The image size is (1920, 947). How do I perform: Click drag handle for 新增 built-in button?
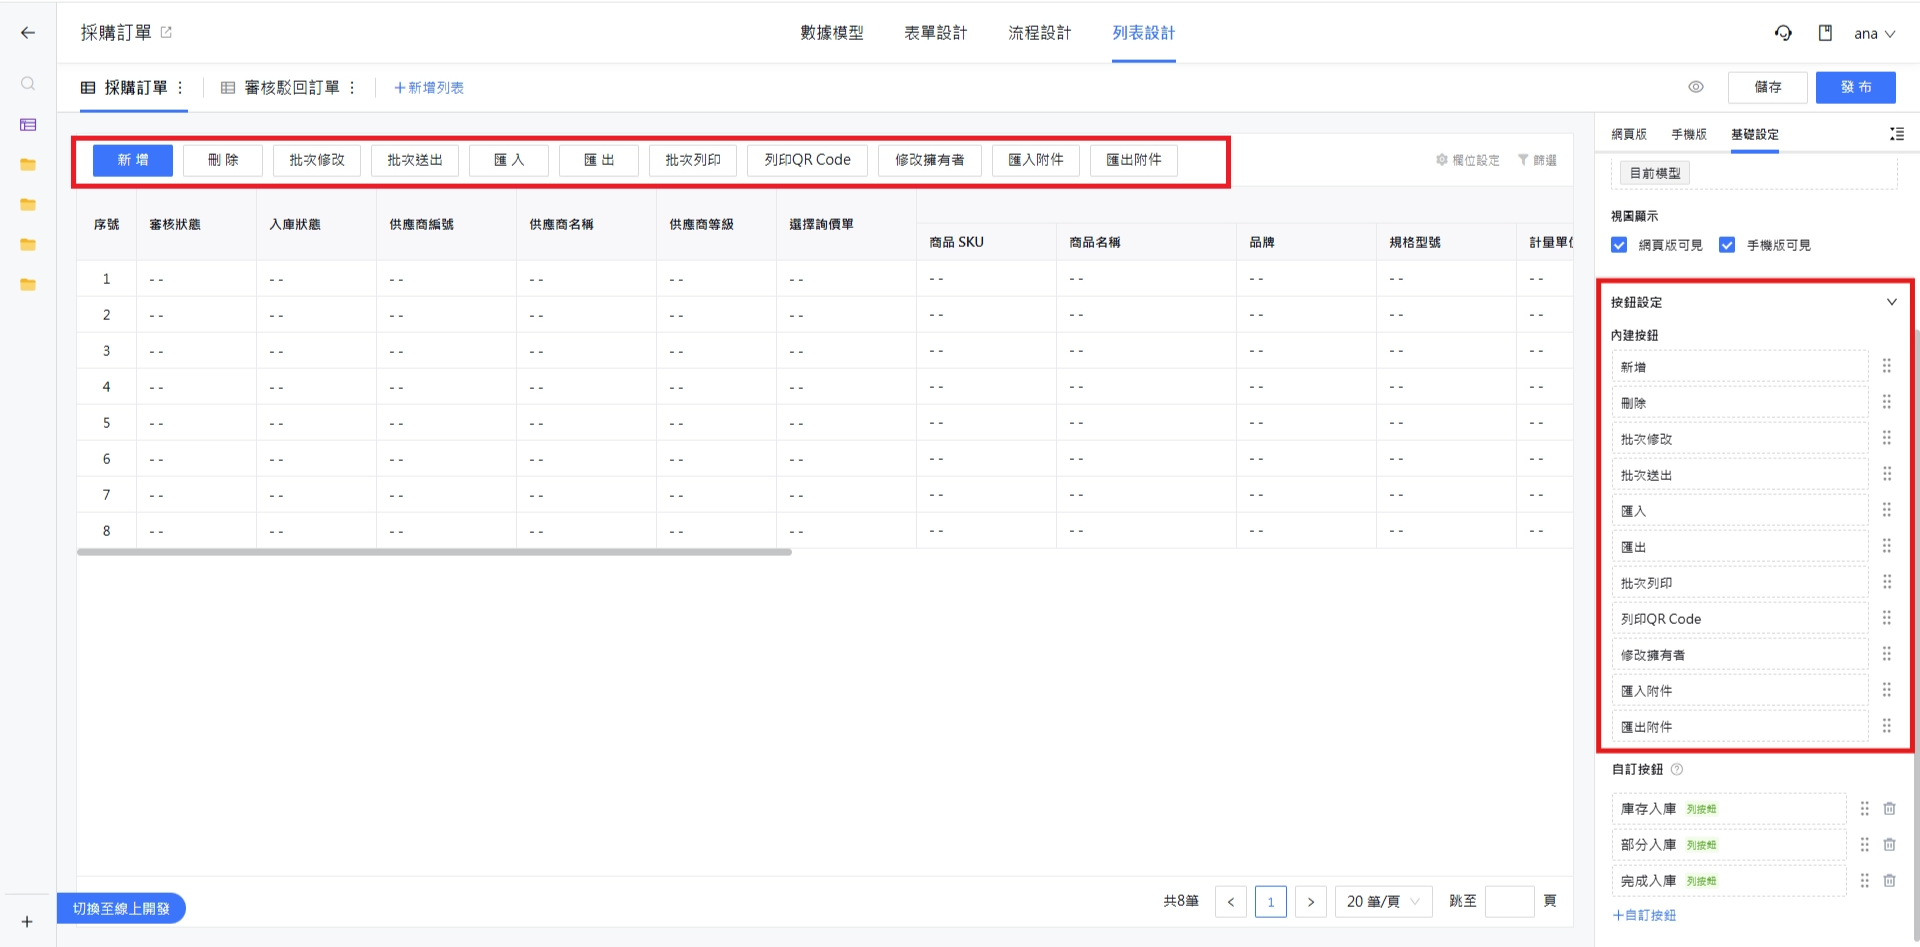point(1887,366)
